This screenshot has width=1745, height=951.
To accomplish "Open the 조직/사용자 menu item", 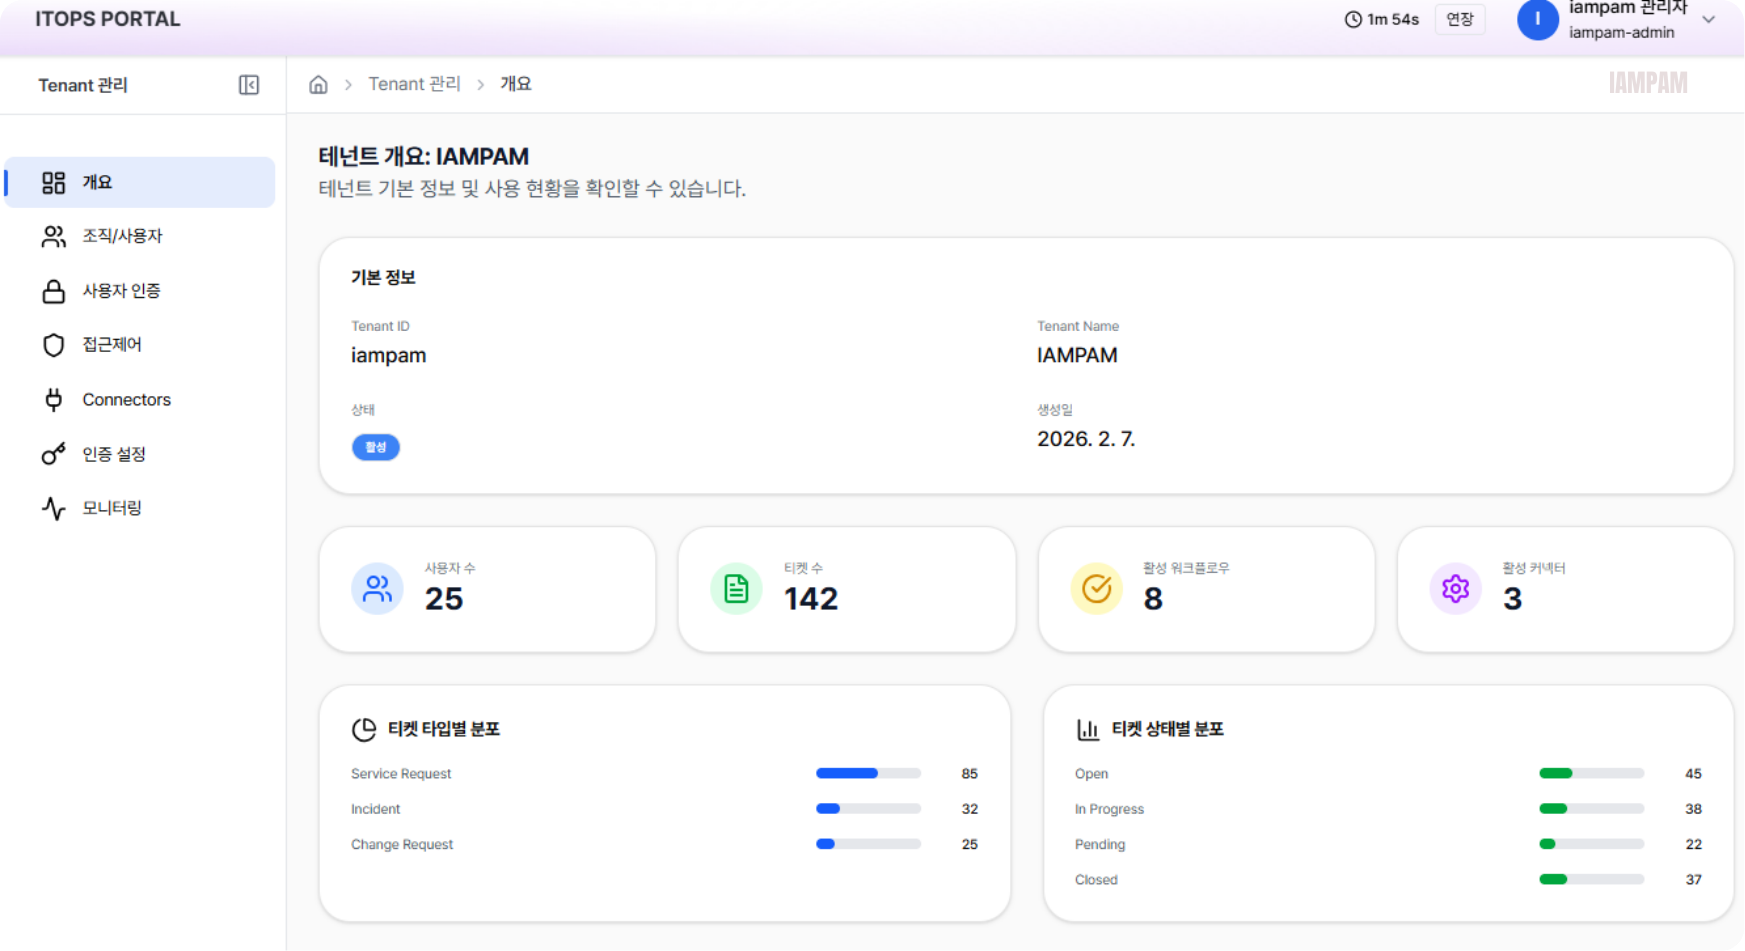I will click(122, 236).
